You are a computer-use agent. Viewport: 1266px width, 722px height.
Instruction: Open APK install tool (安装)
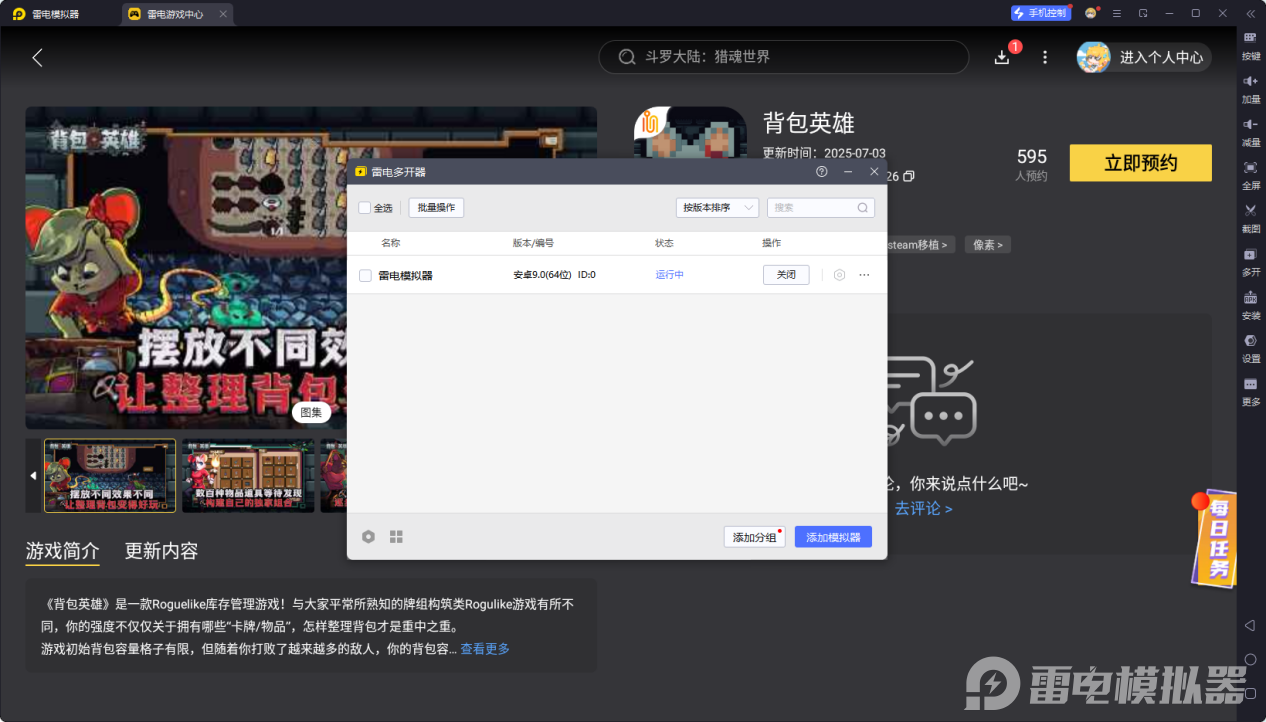(1250, 300)
